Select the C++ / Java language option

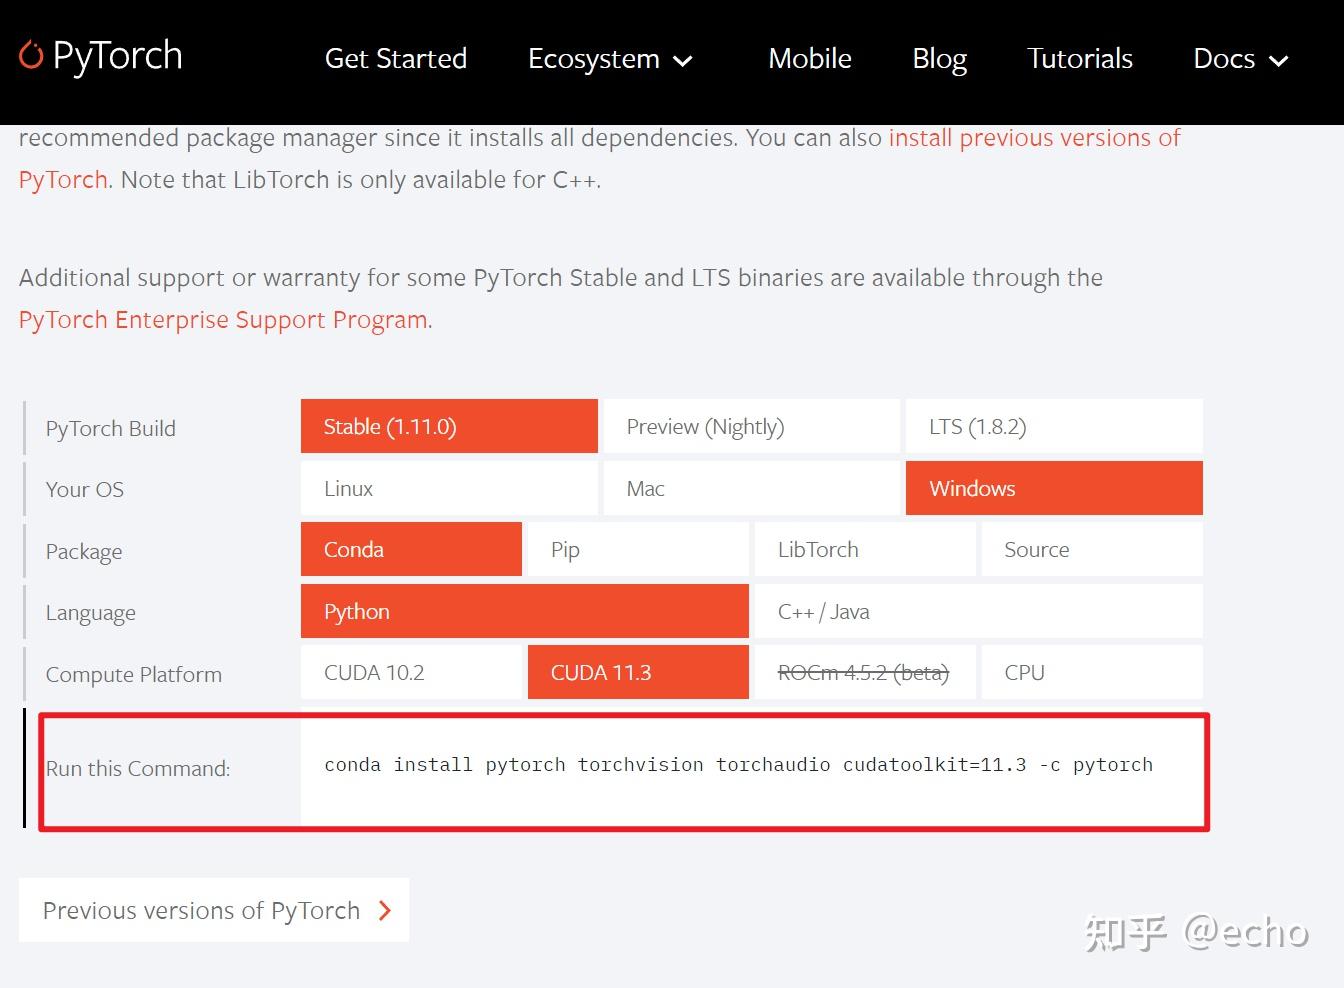(x=978, y=611)
